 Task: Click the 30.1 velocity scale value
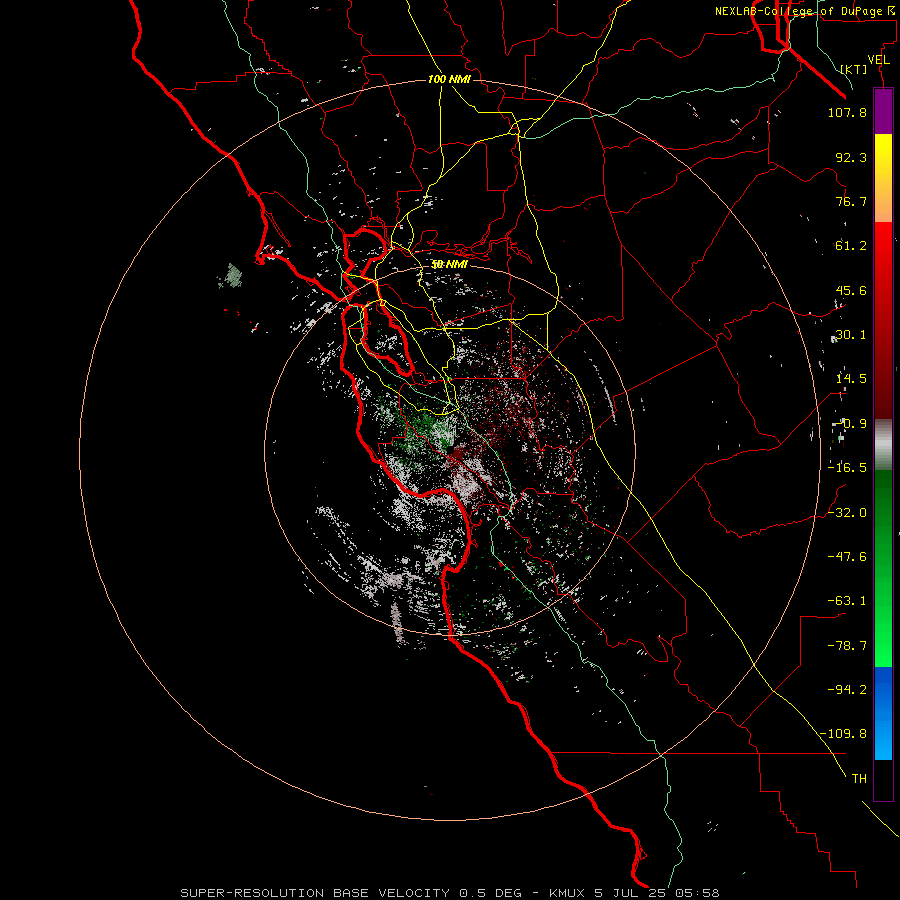point(851,335)
